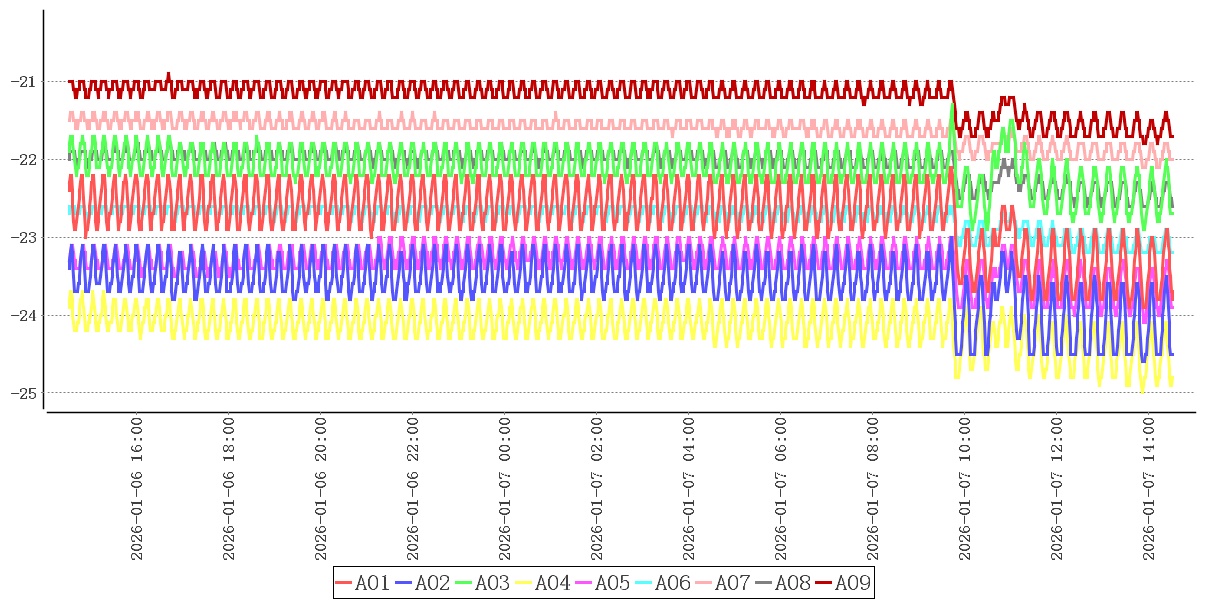Viewport: 1207px width, 600px height.
Task: Click the -22 y-axis tick label
Action: [x=22, y=159]
